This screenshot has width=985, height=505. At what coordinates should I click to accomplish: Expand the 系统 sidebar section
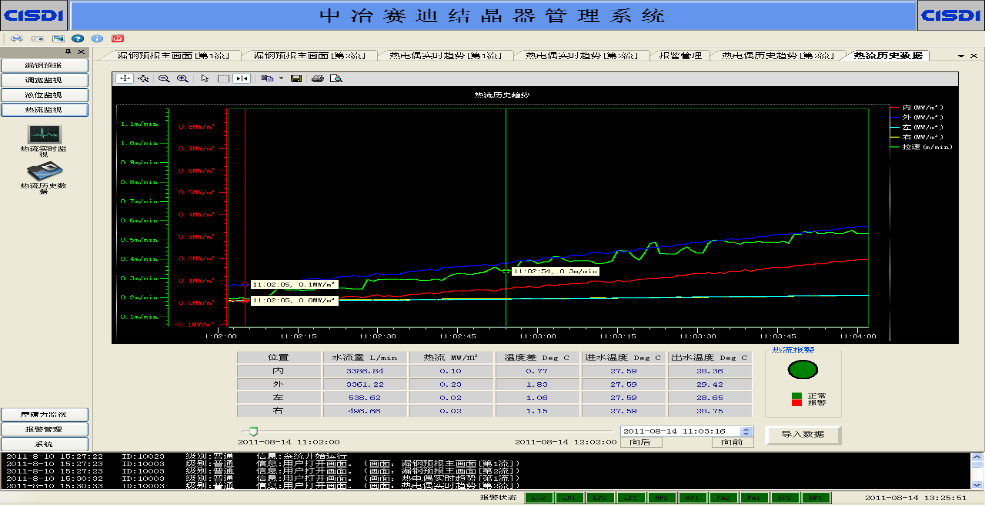(45, 444)
